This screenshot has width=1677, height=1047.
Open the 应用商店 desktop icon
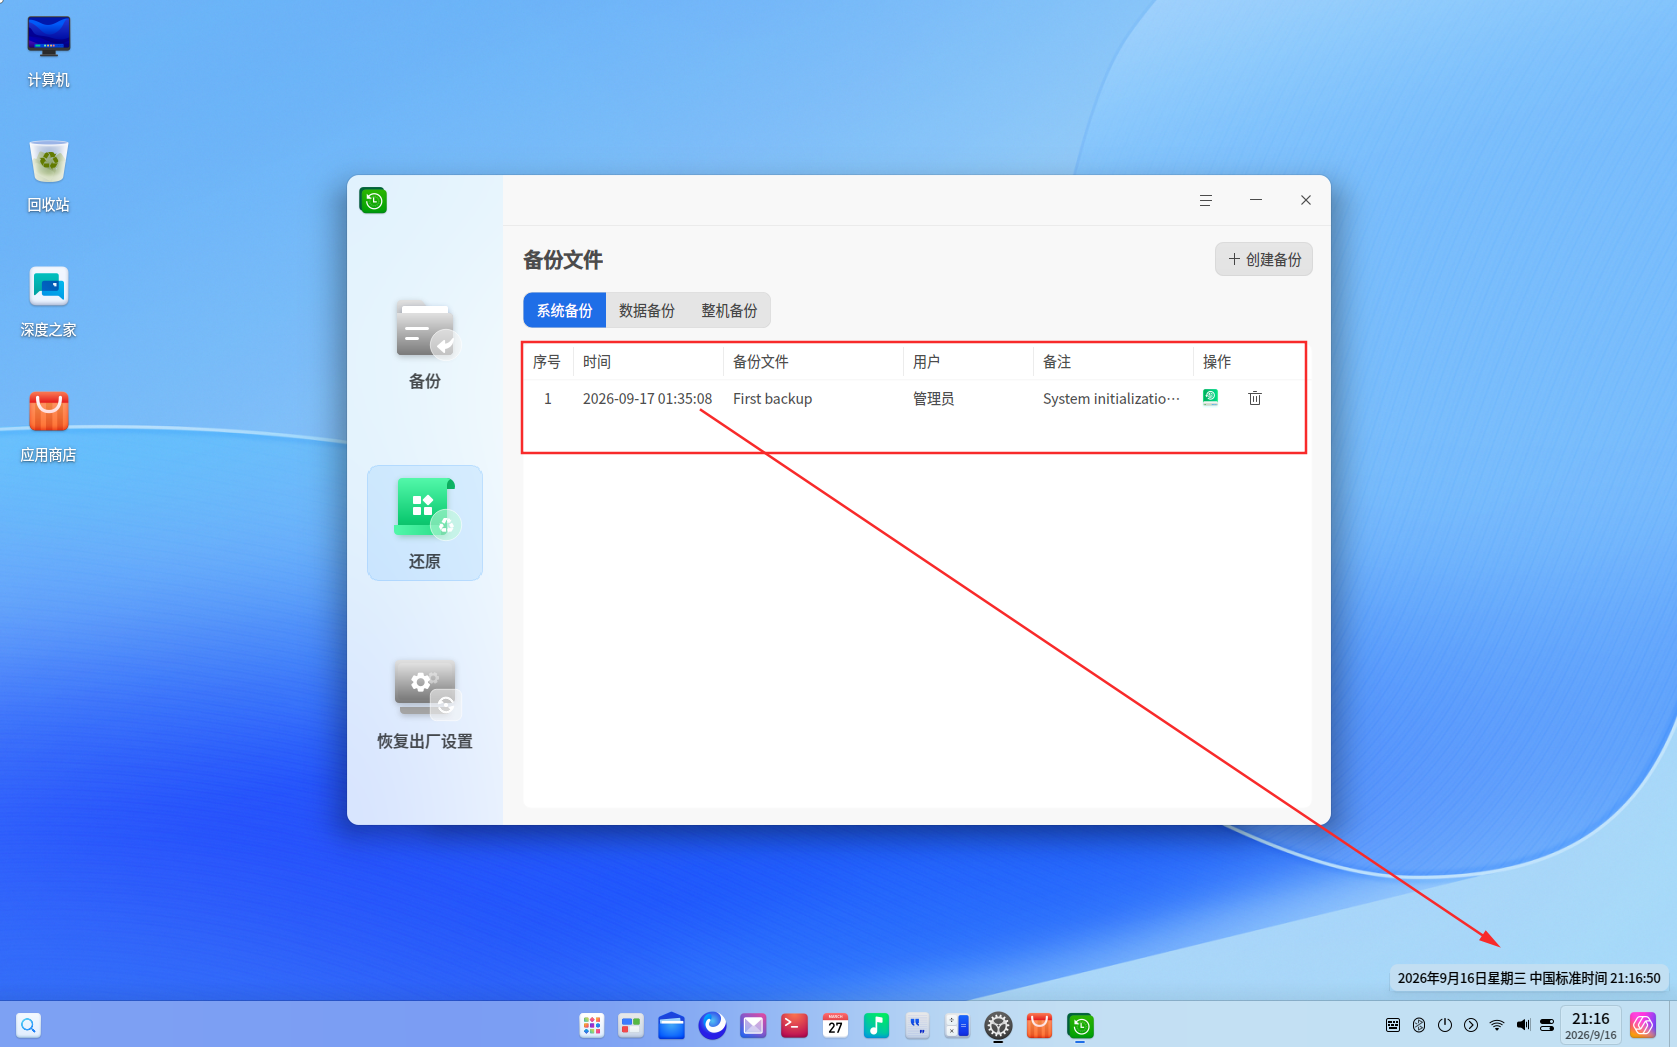tap(49, 426)
